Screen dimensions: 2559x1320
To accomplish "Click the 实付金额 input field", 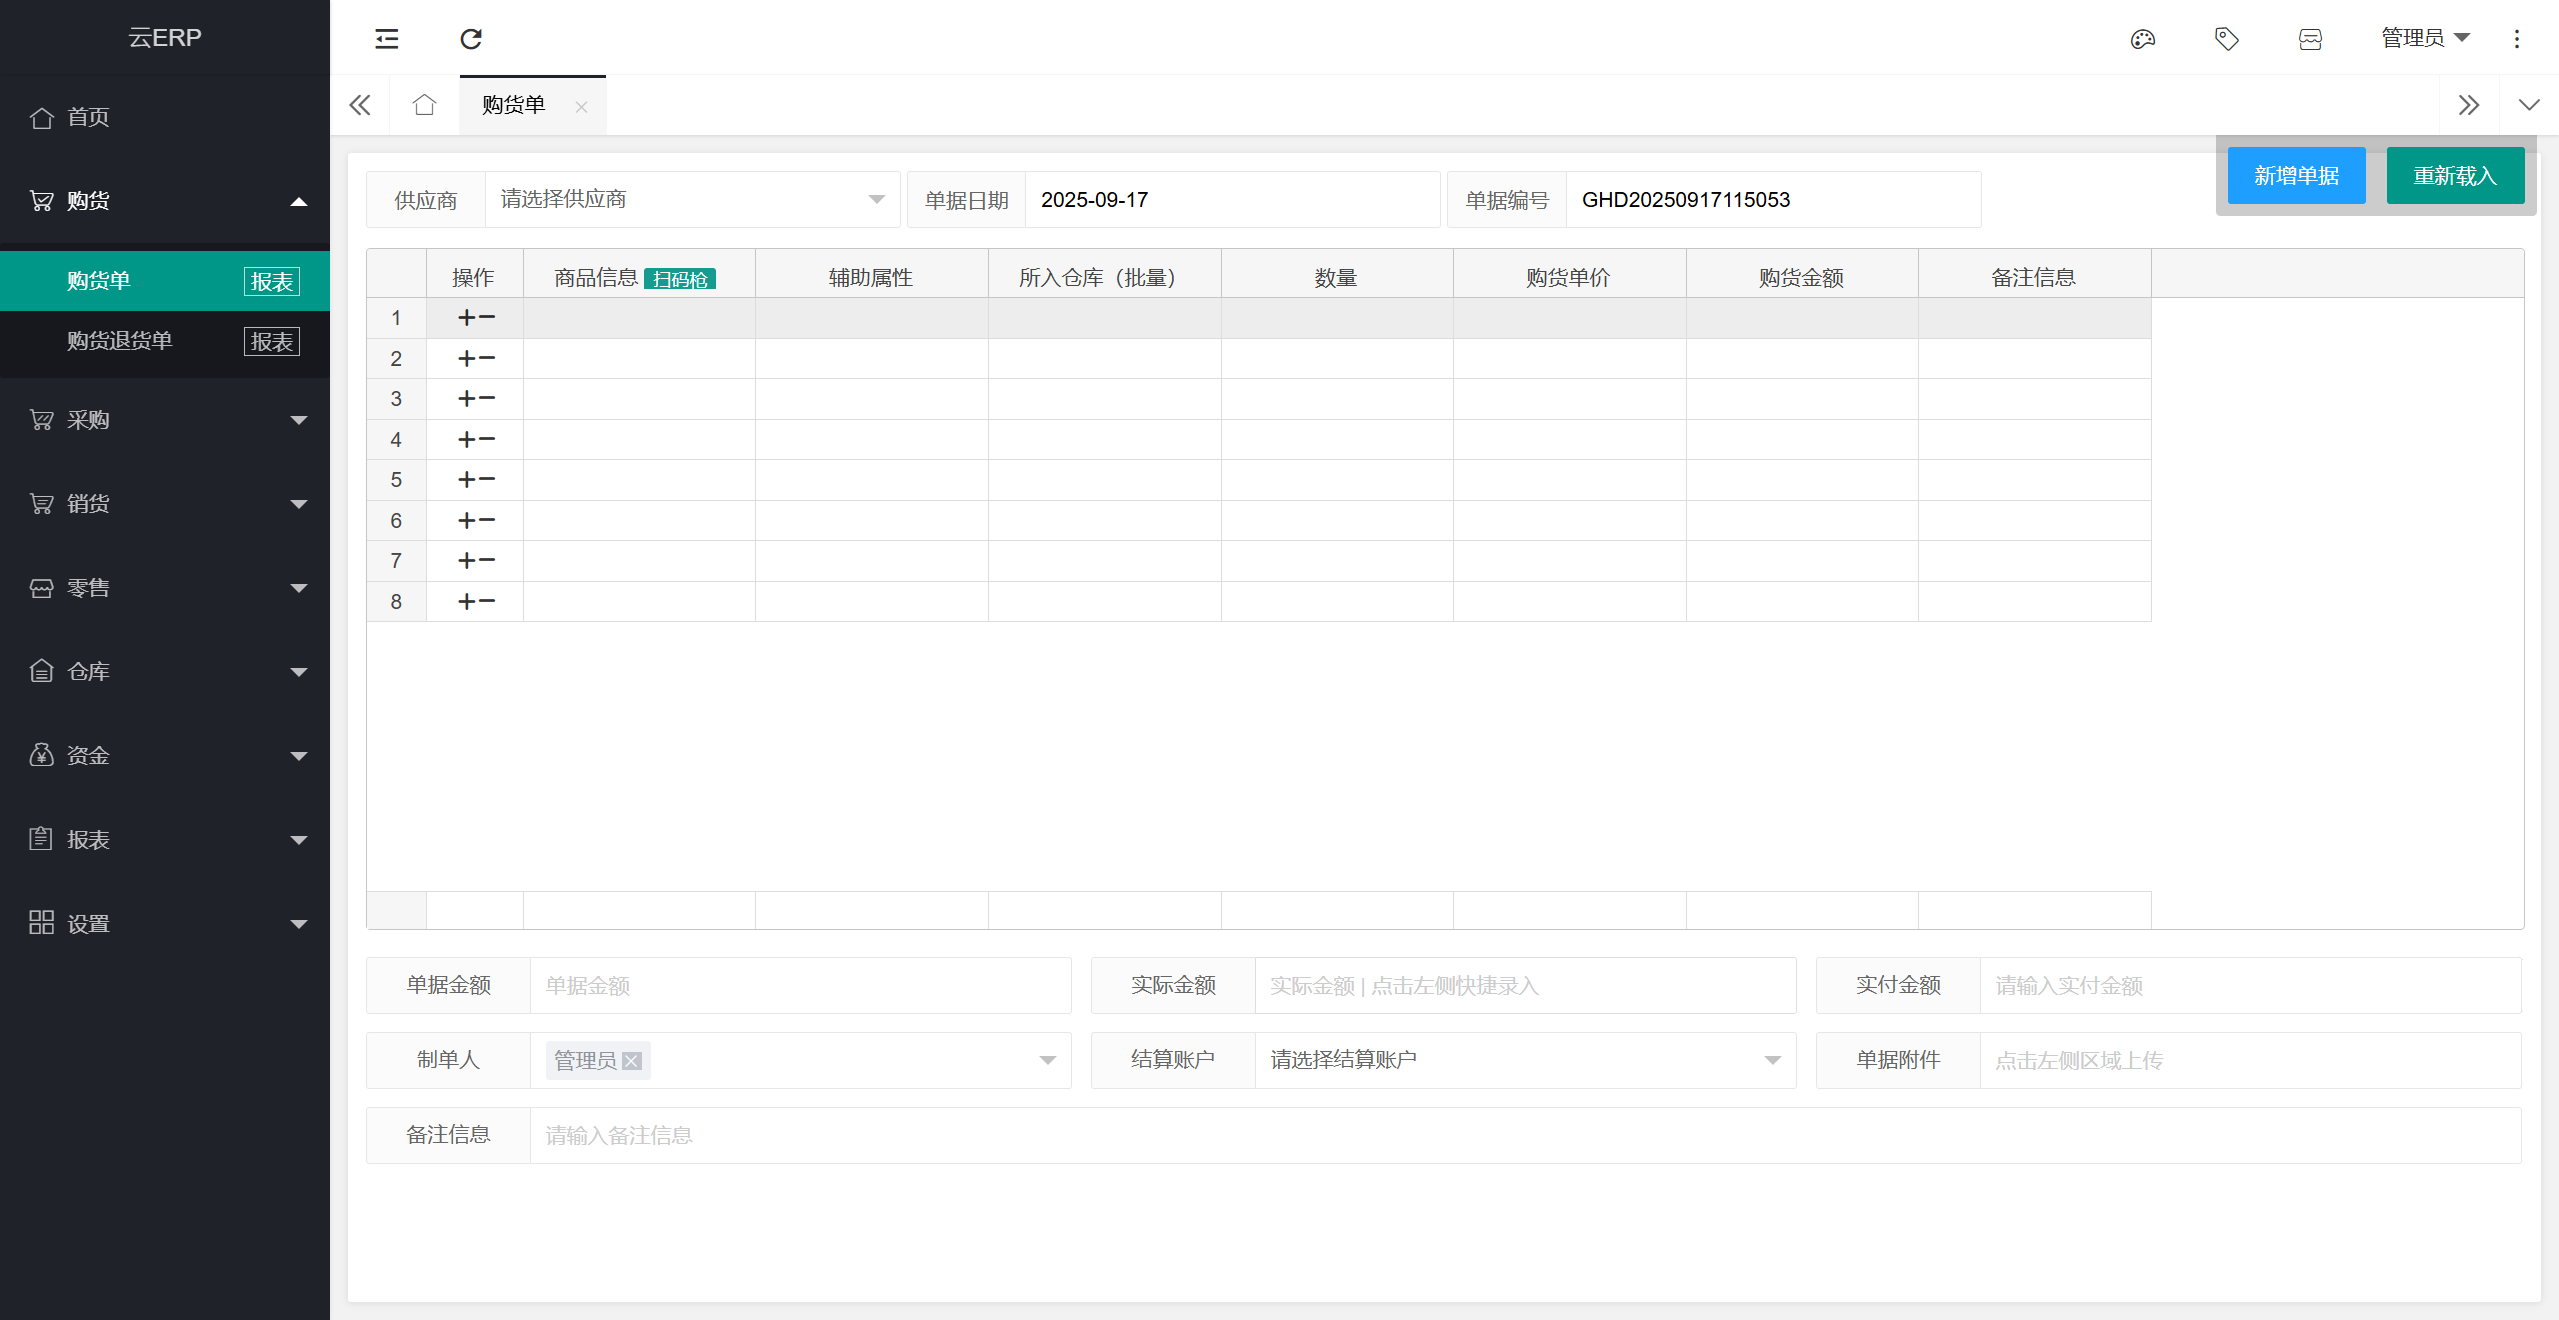I will 2250,986.
